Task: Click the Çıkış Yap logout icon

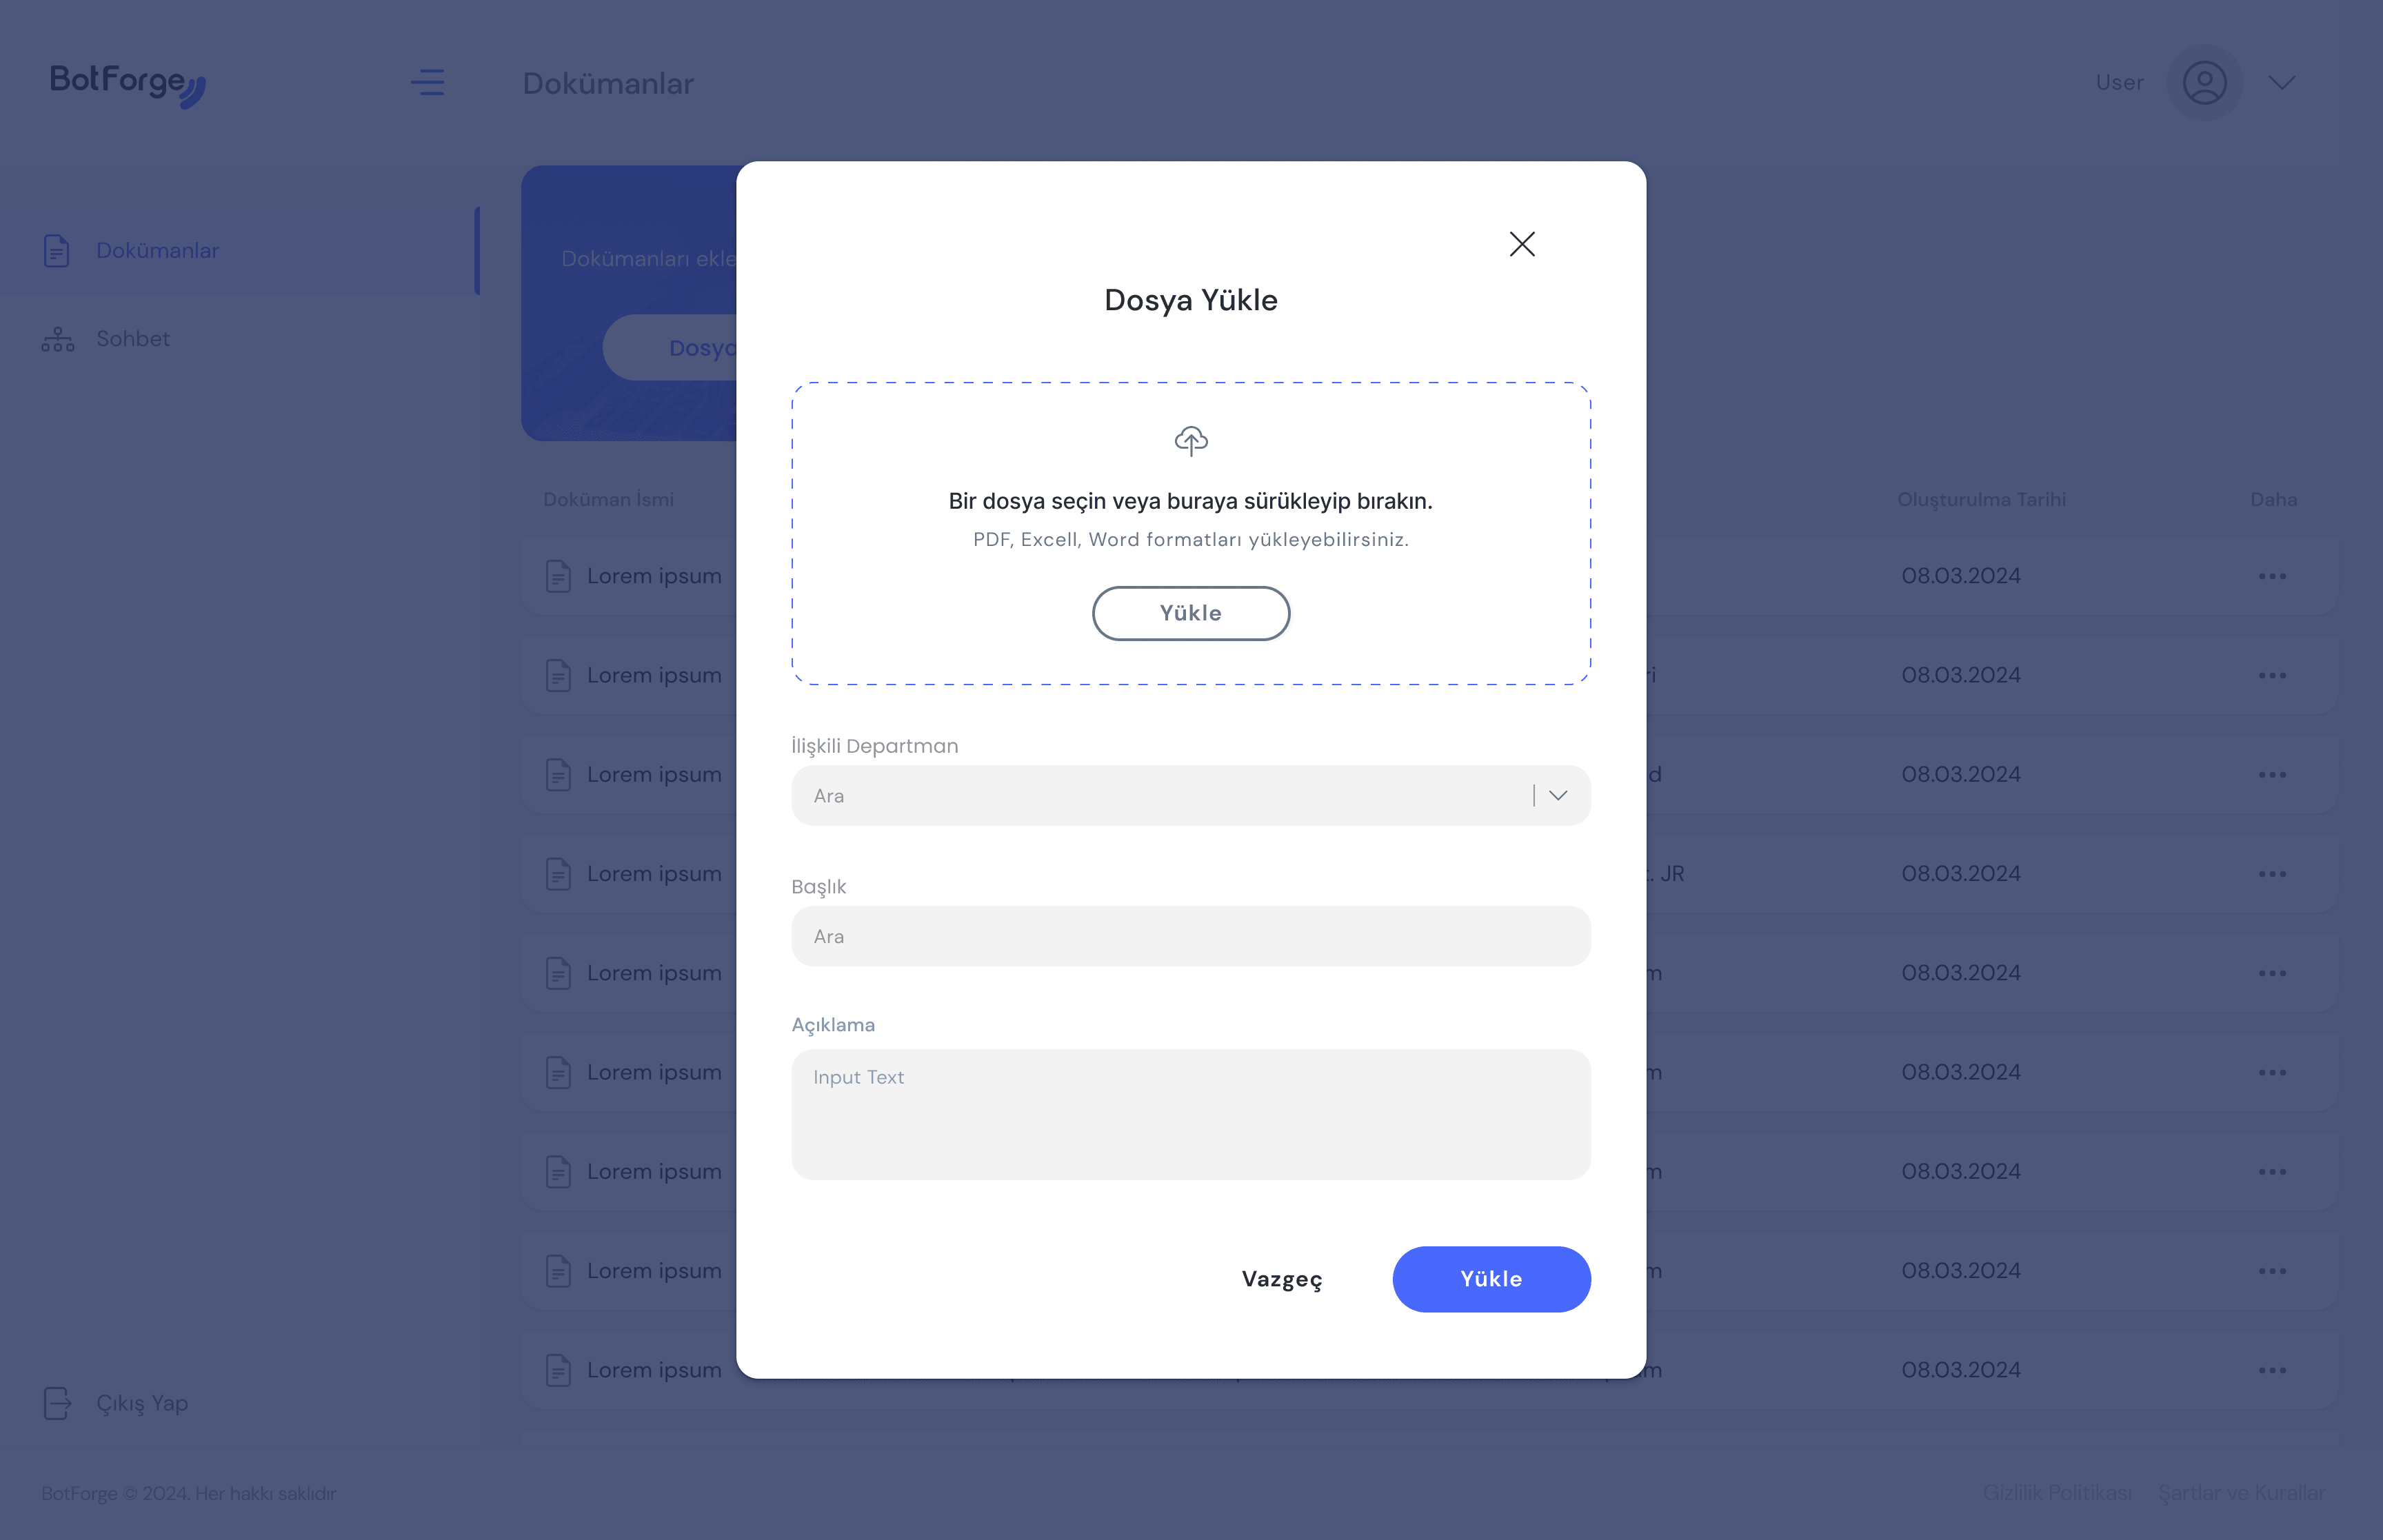Action: tap(57, 1403)
